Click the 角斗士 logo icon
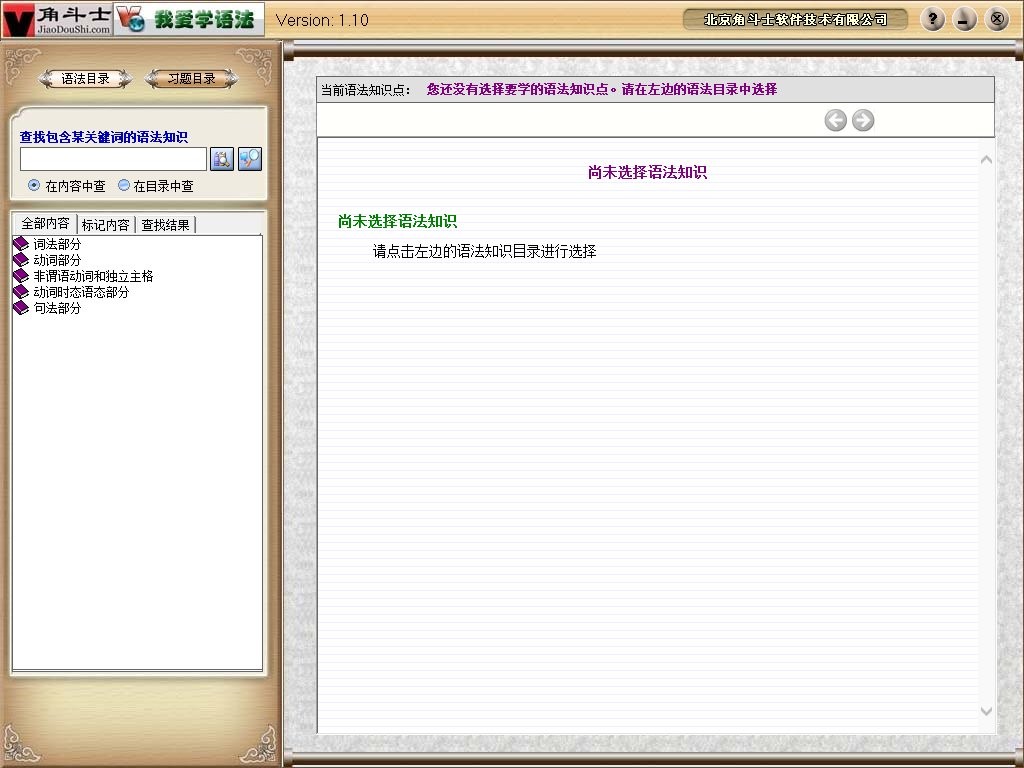Viewport: 1024px width, 768px height. 19,18
